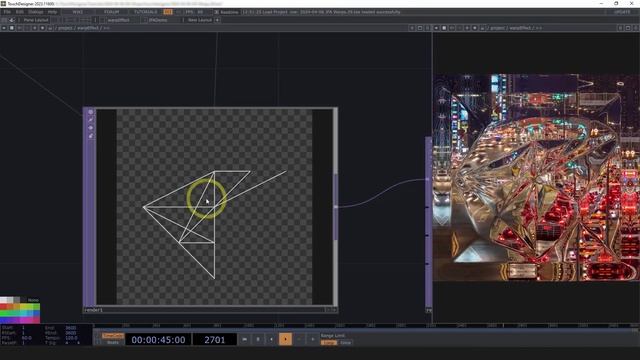Open the FORUM link

[111, 12]
